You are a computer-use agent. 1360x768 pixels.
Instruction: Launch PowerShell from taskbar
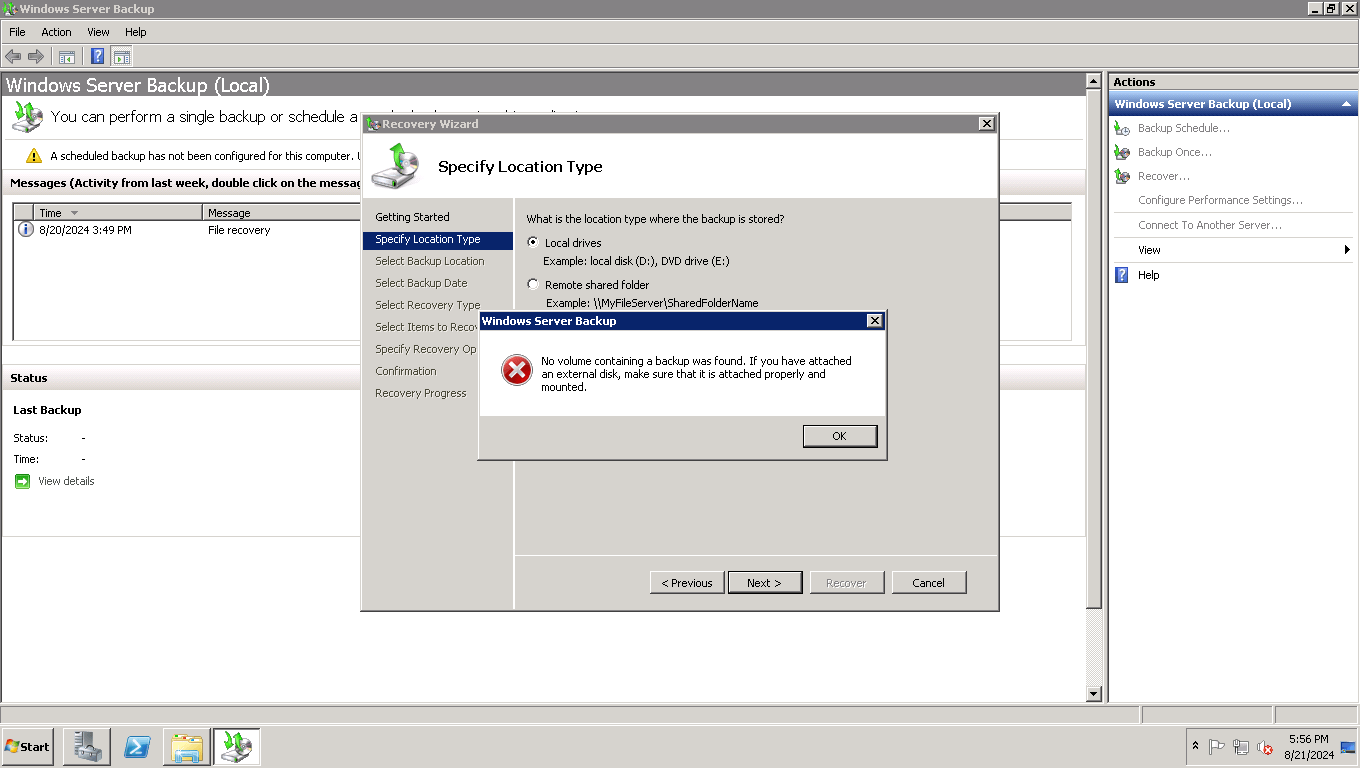[x=137, y=746]
